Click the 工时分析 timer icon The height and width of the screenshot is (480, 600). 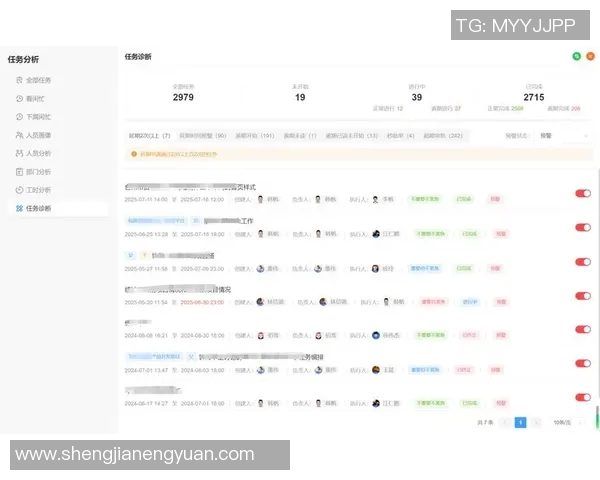pos(20,190)
